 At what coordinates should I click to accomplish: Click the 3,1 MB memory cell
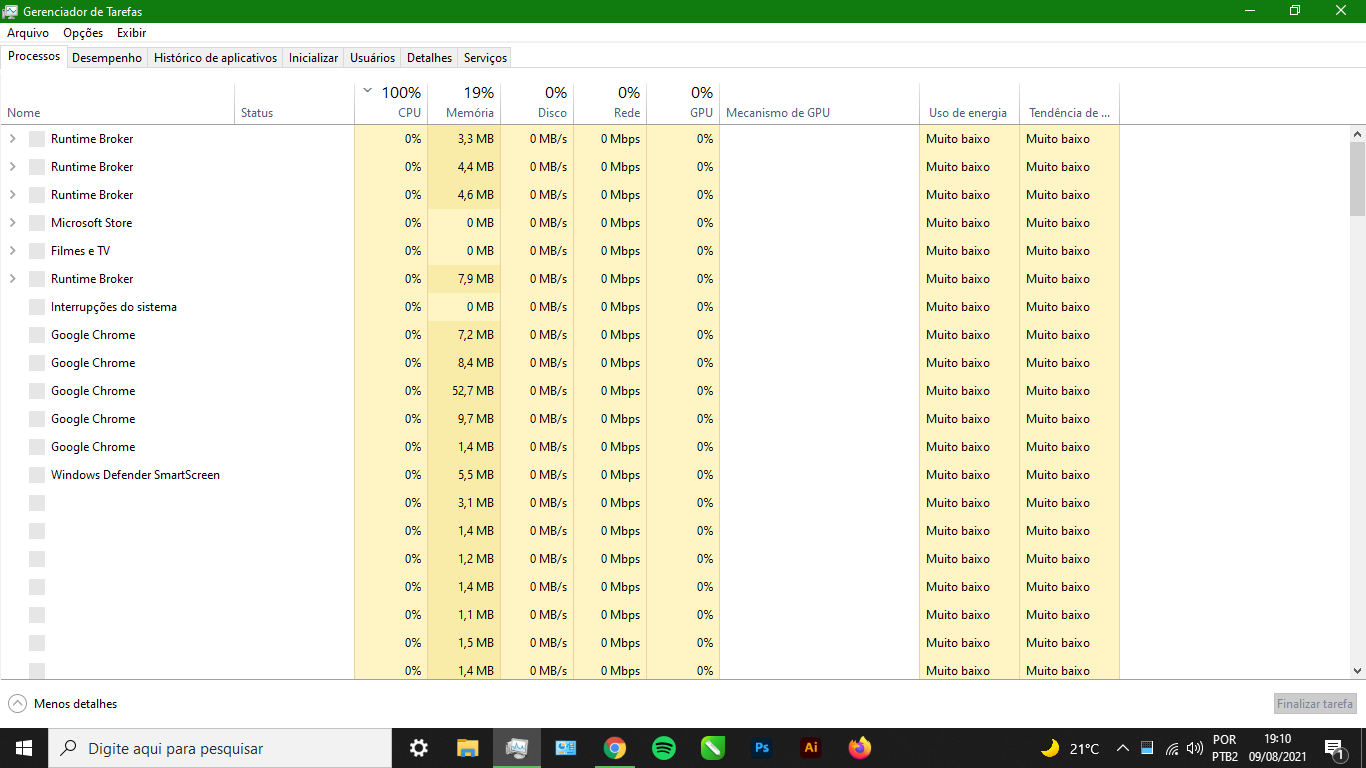[464, 503]
